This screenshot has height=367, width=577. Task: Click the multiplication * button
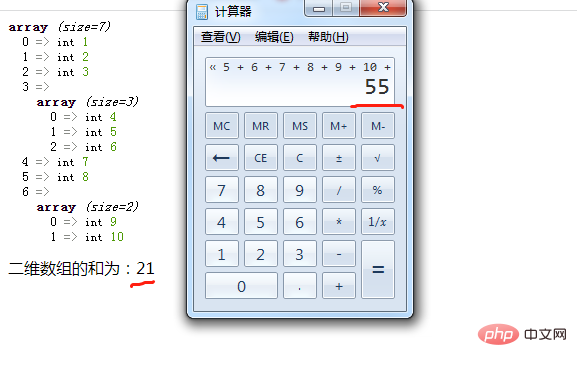(339, 222)
